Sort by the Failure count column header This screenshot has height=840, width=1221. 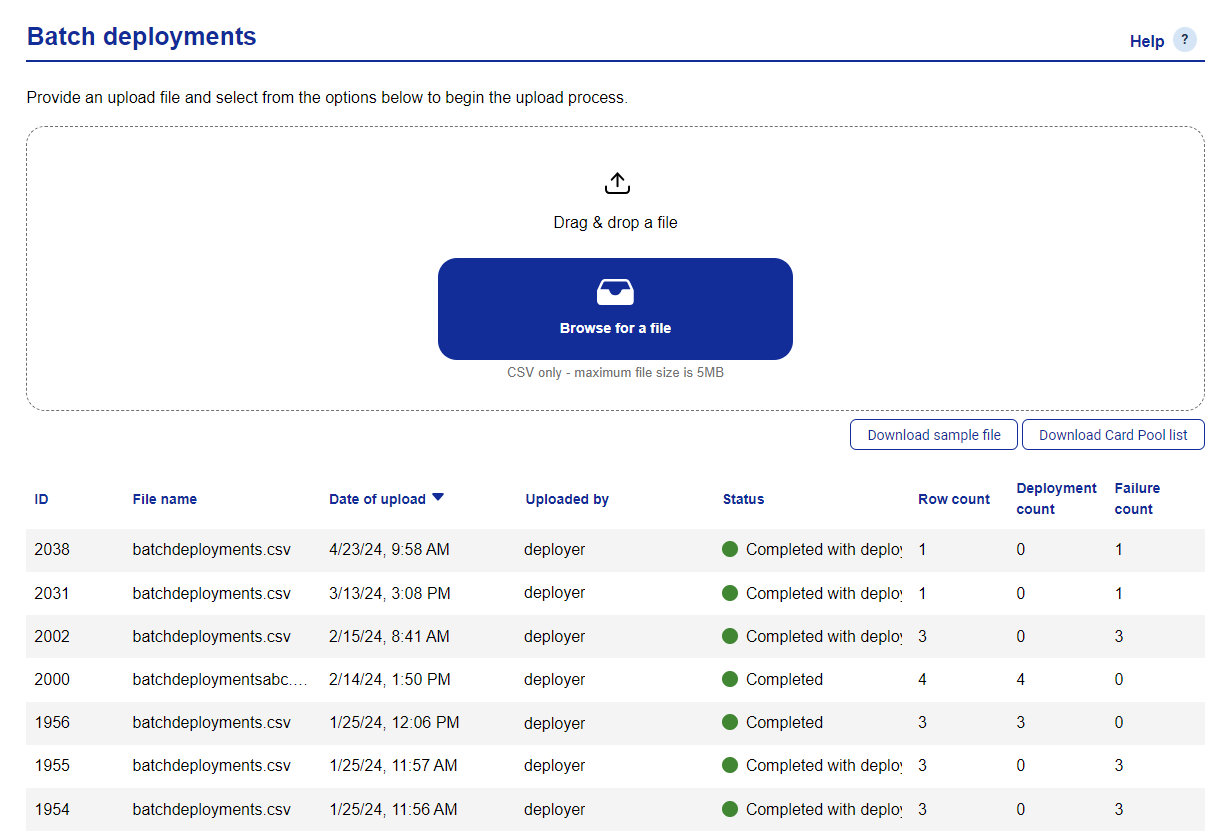point(1137,498)
